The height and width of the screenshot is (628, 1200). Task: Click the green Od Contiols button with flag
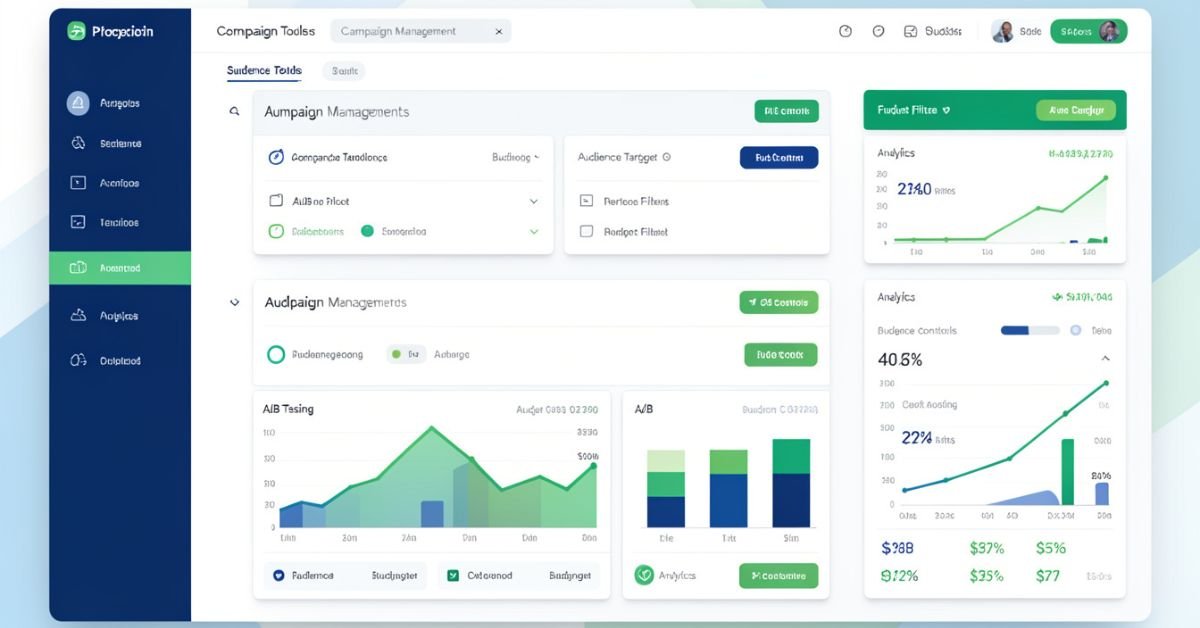tap(779, 302)
